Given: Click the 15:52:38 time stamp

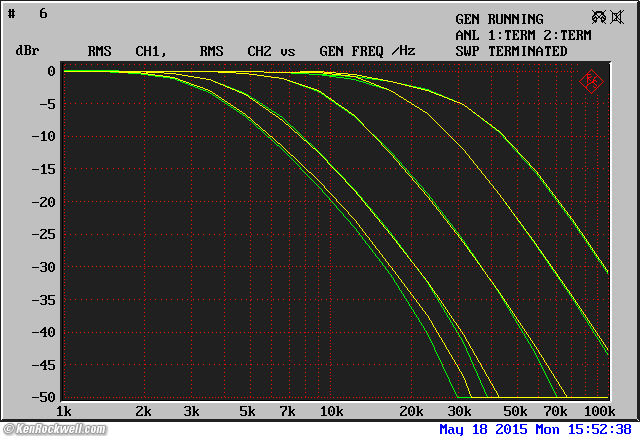Looking at the screenshot, I should pos(599,429).
